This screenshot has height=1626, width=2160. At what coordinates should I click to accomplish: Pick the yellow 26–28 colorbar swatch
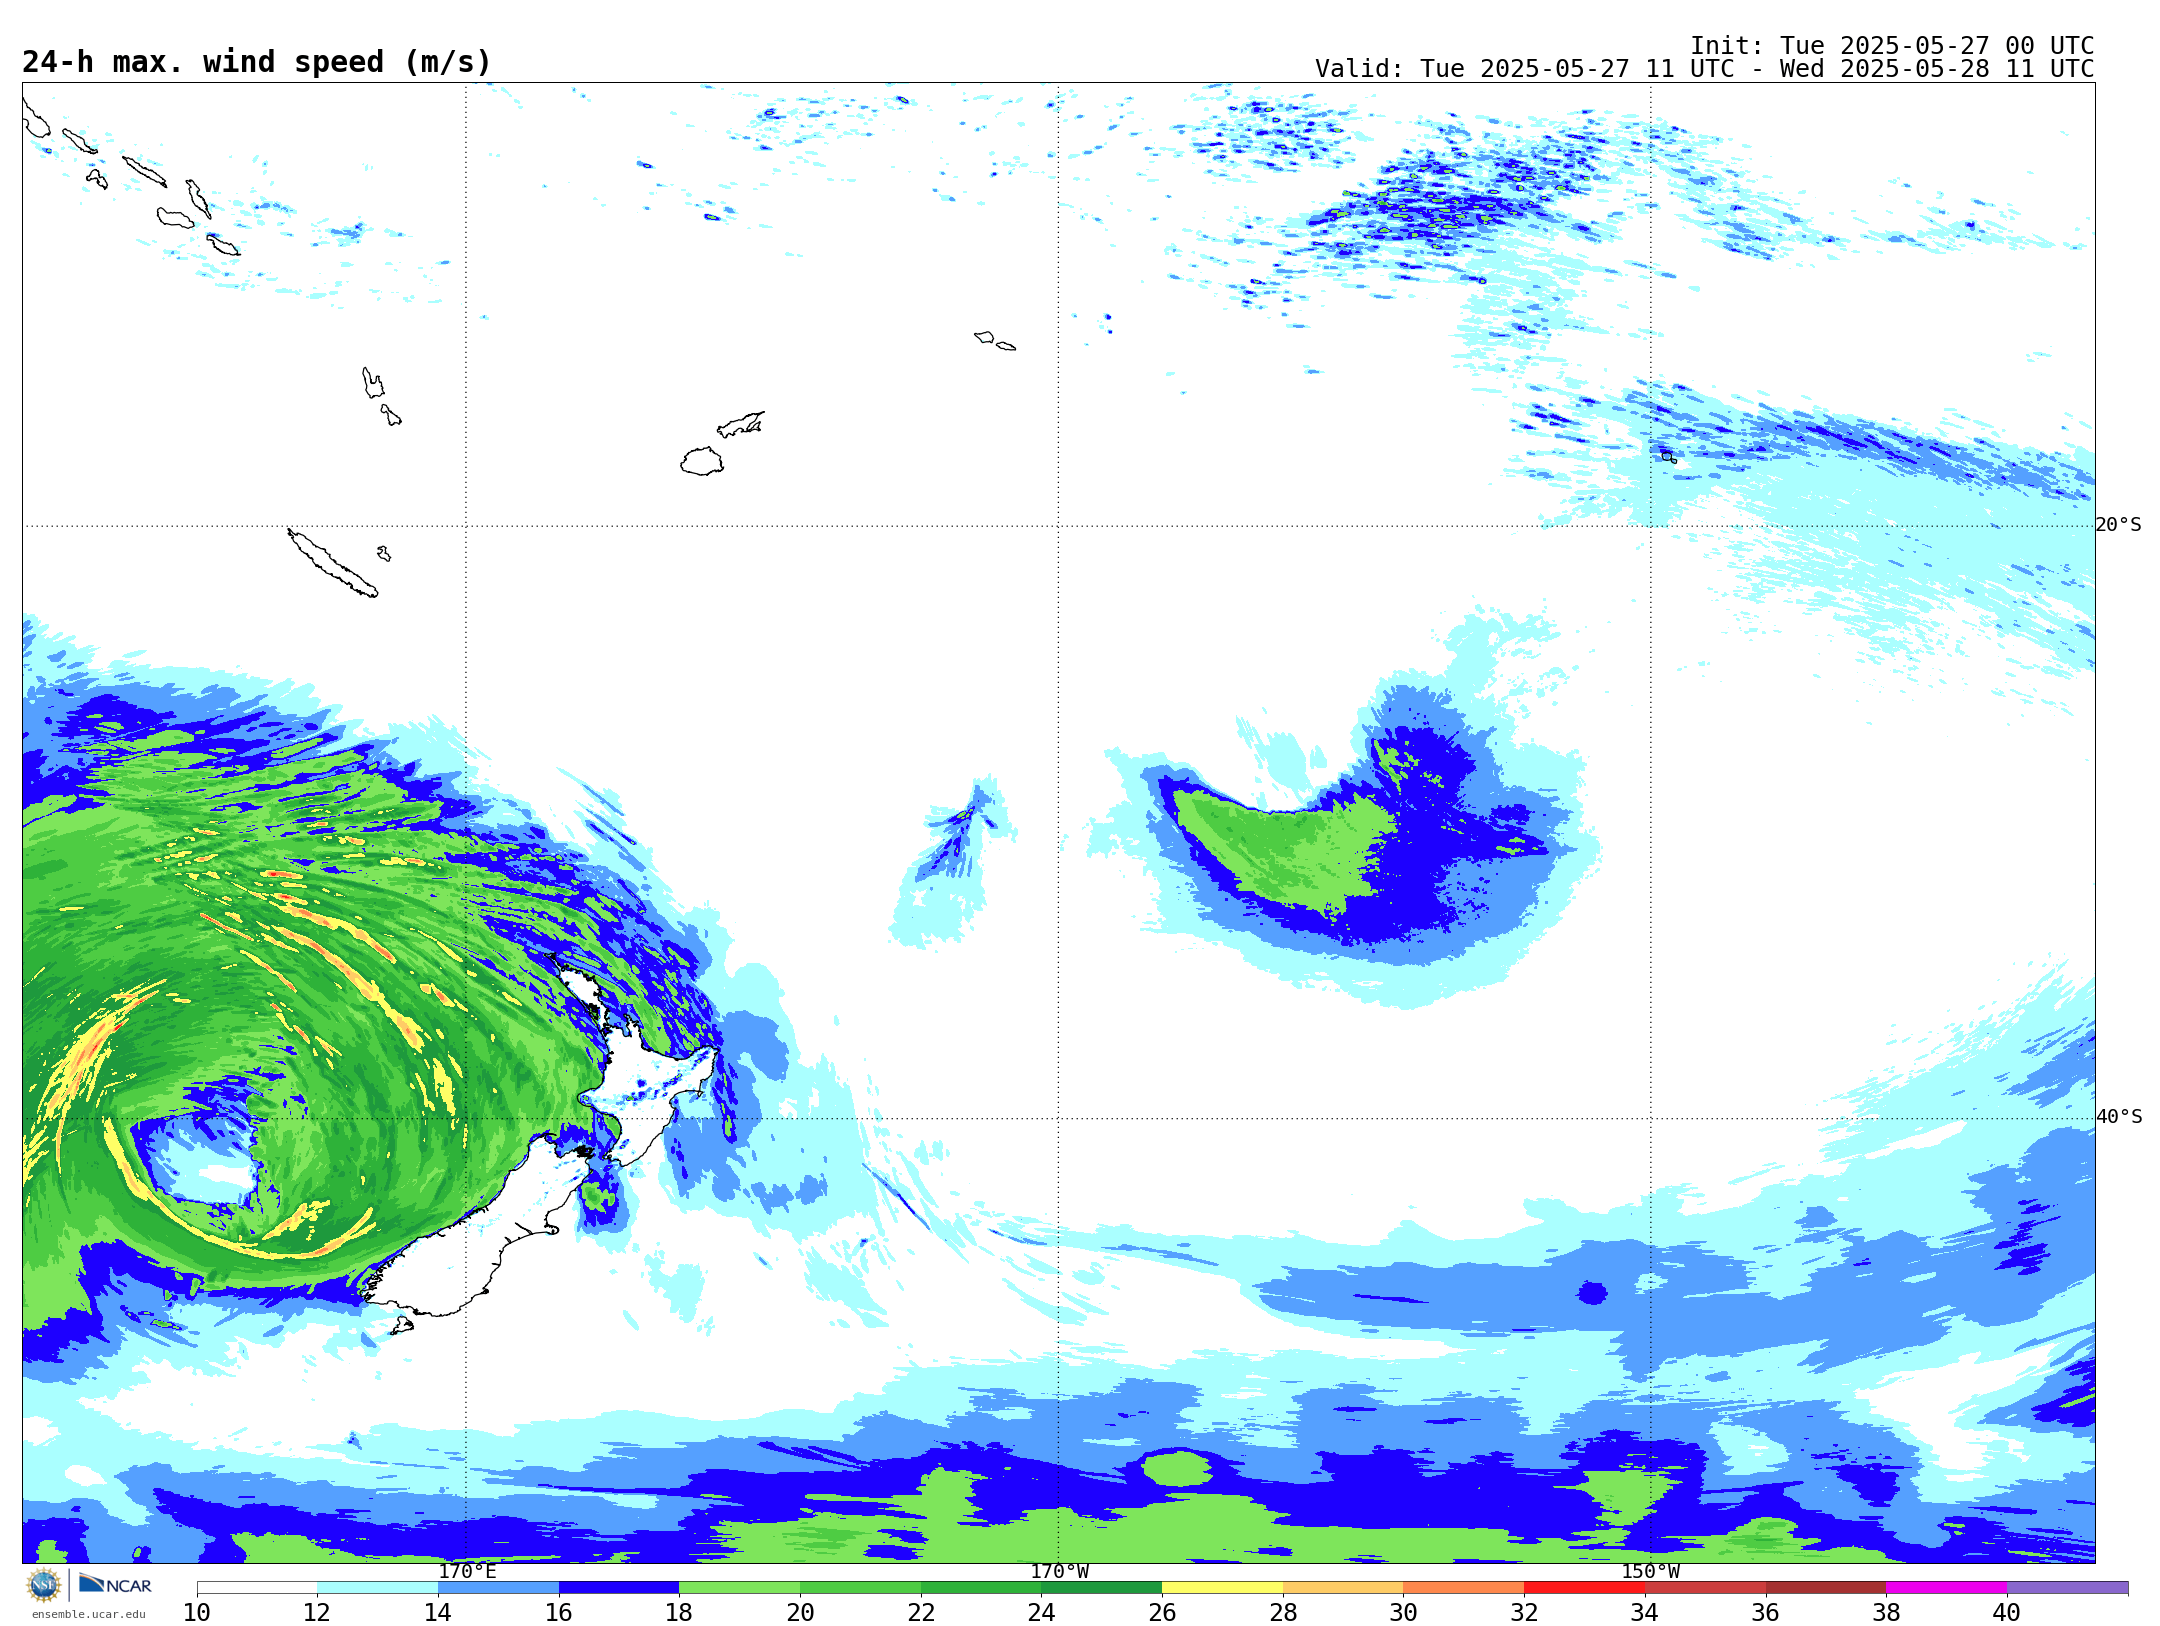click(1222, 1588)
